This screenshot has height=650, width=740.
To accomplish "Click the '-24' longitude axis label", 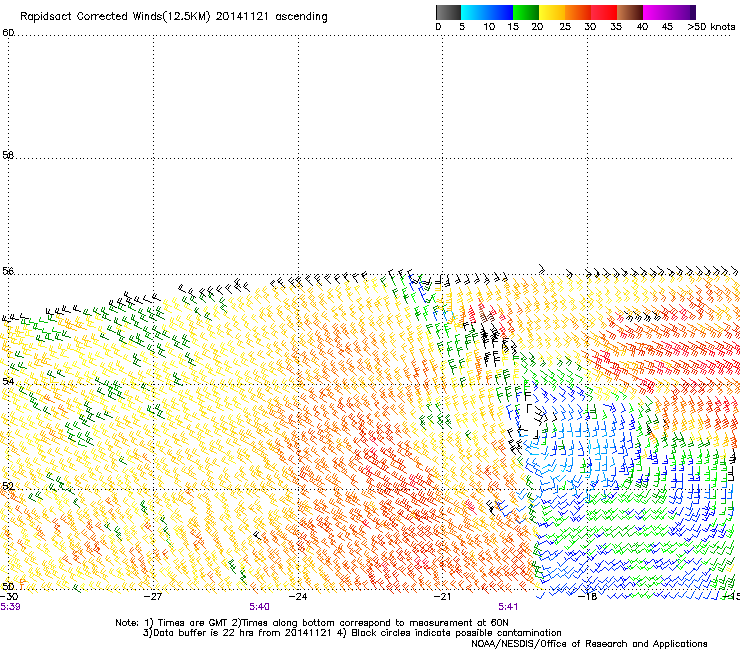I will tap(298, 596).
